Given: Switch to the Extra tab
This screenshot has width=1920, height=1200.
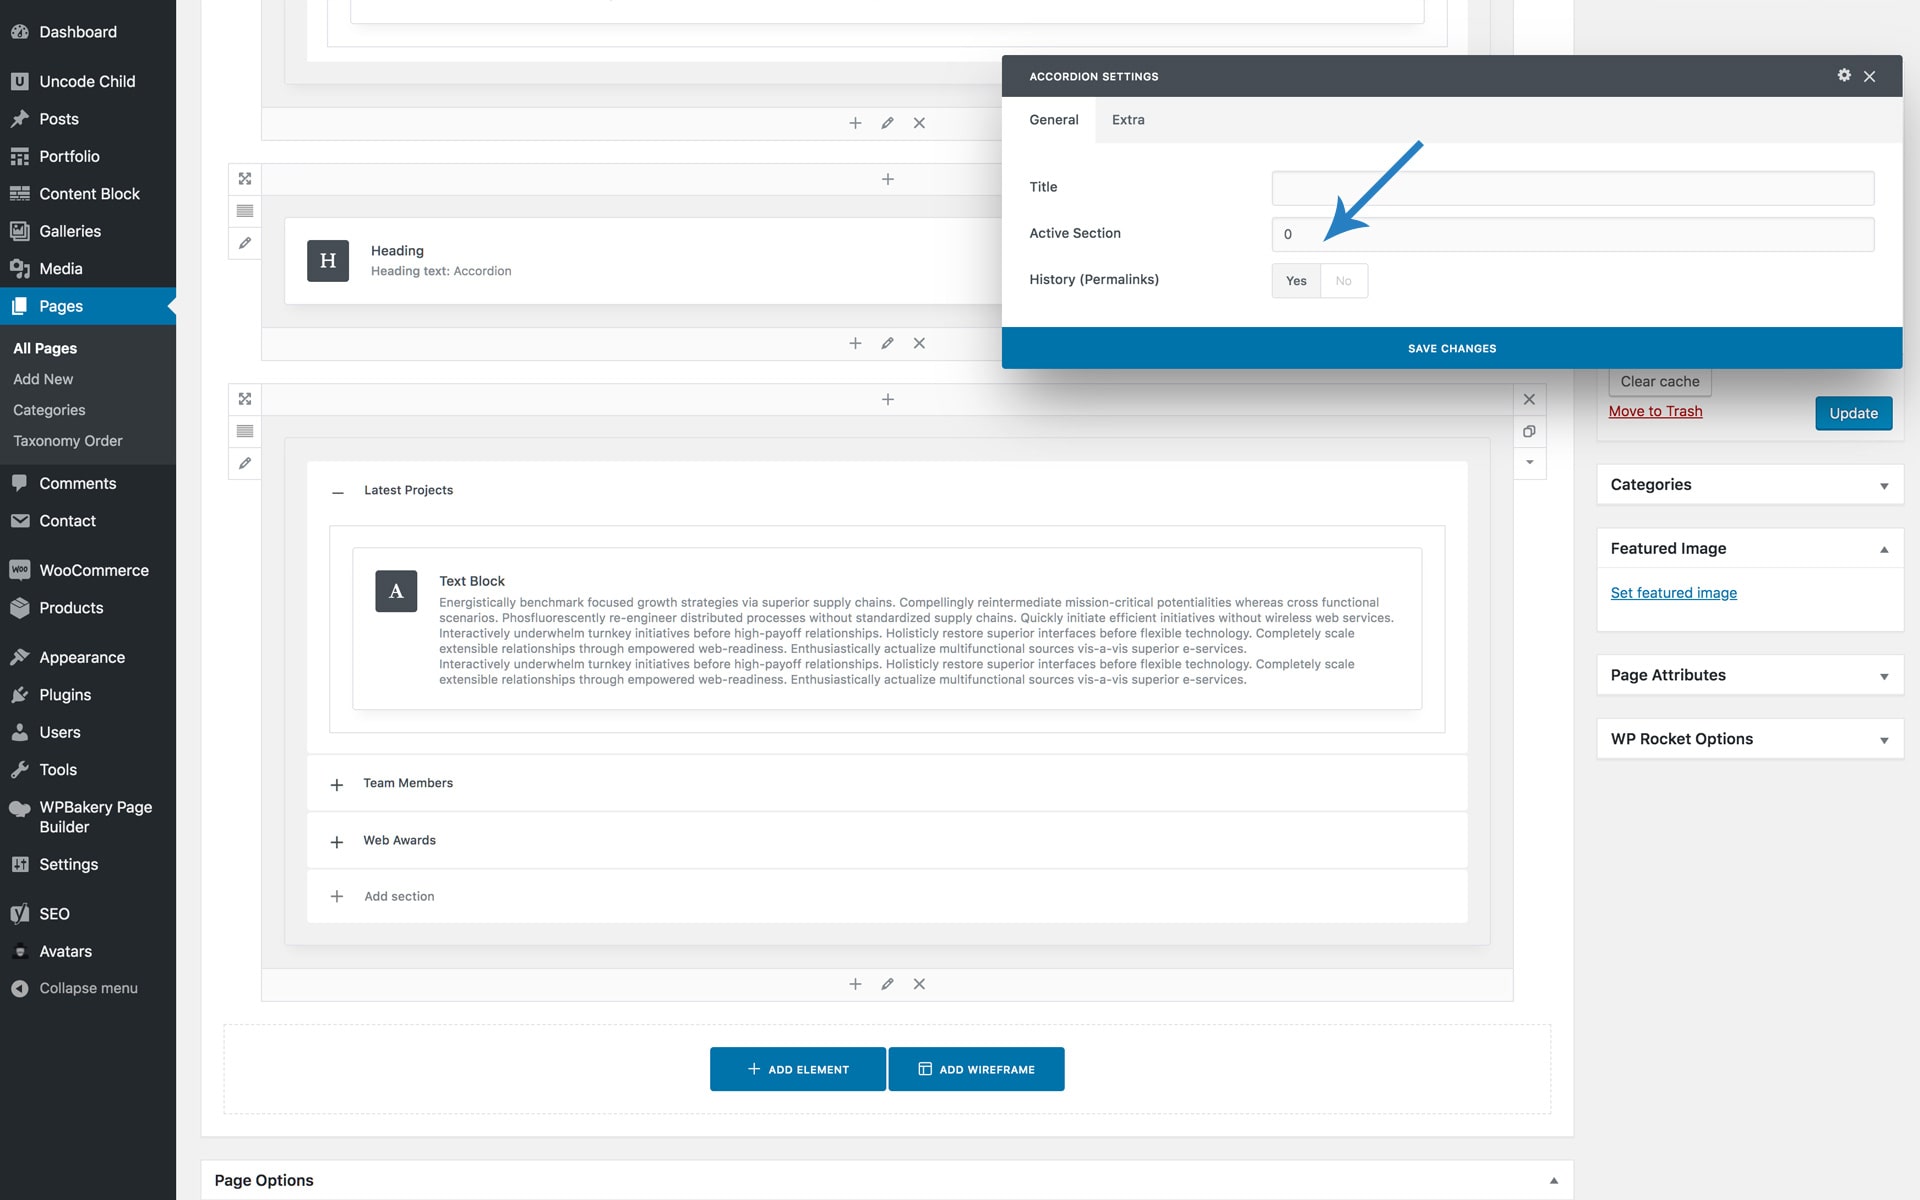Looking at the screenshot, I should click(1128, 120).
